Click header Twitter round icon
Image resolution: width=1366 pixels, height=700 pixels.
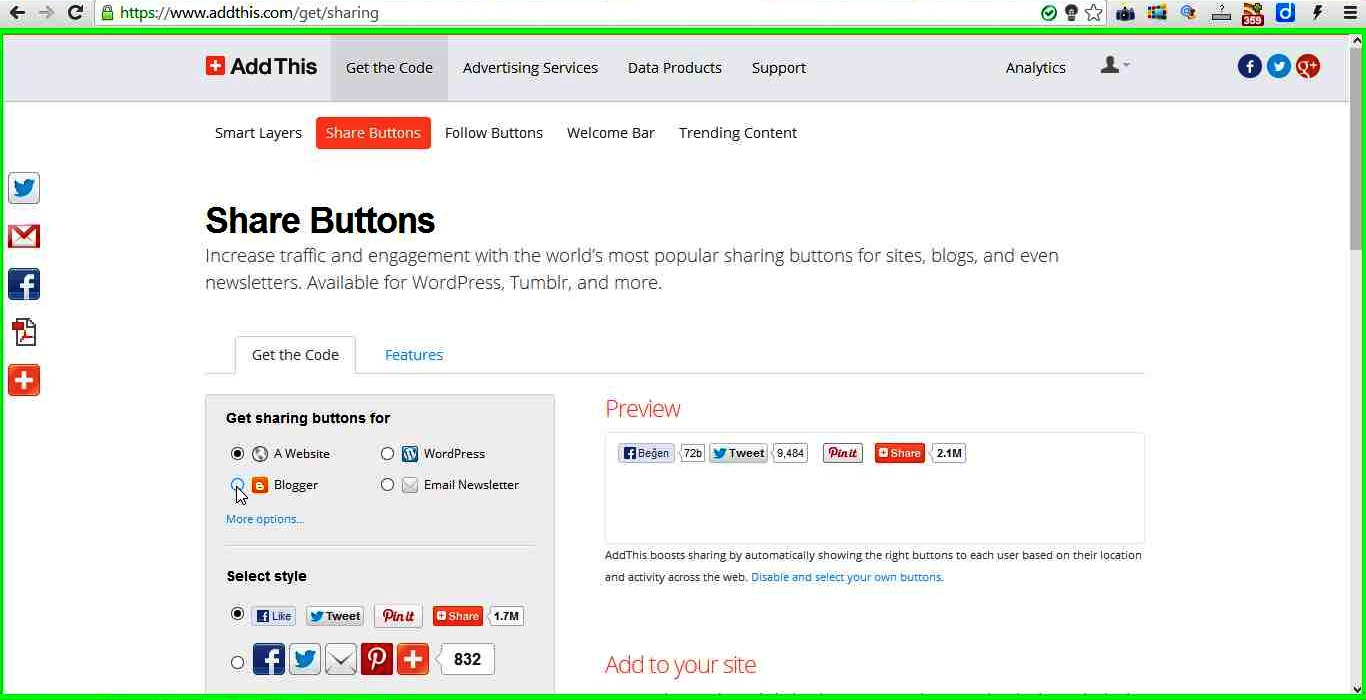[x=1278, y=66]
